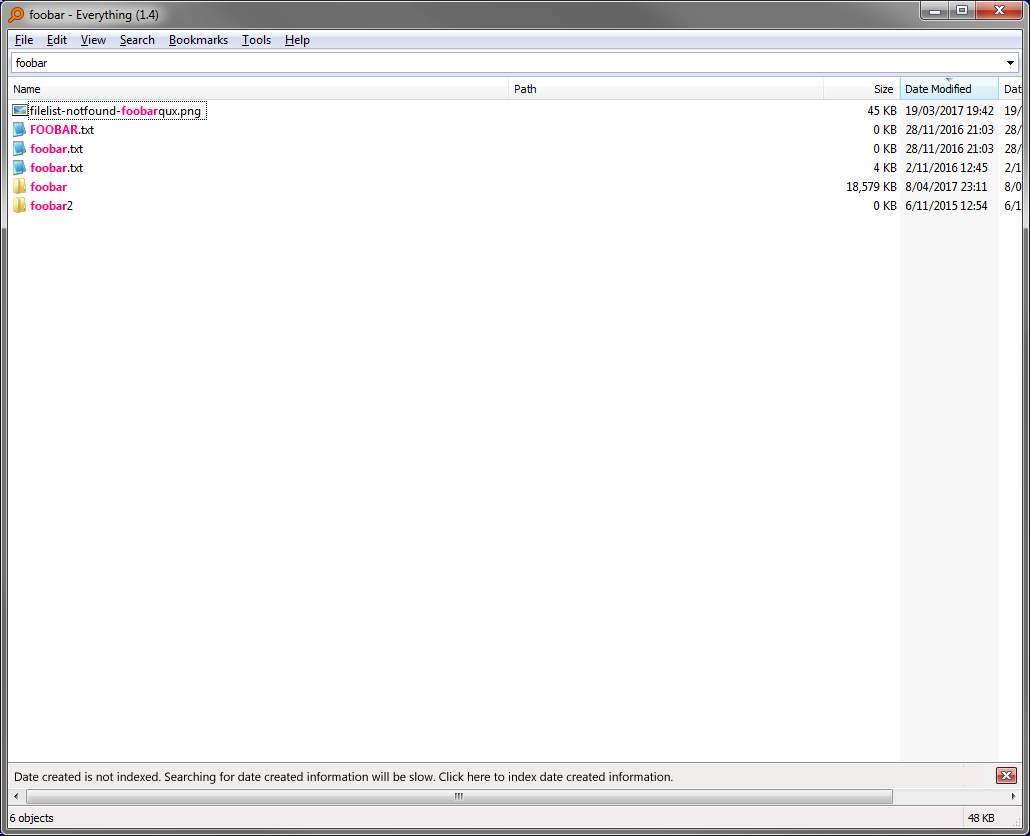Click the foobar2 folder icon
The height and width of the screenshot is (836, 1030).
pyautogui.click(x=19, y=205)
